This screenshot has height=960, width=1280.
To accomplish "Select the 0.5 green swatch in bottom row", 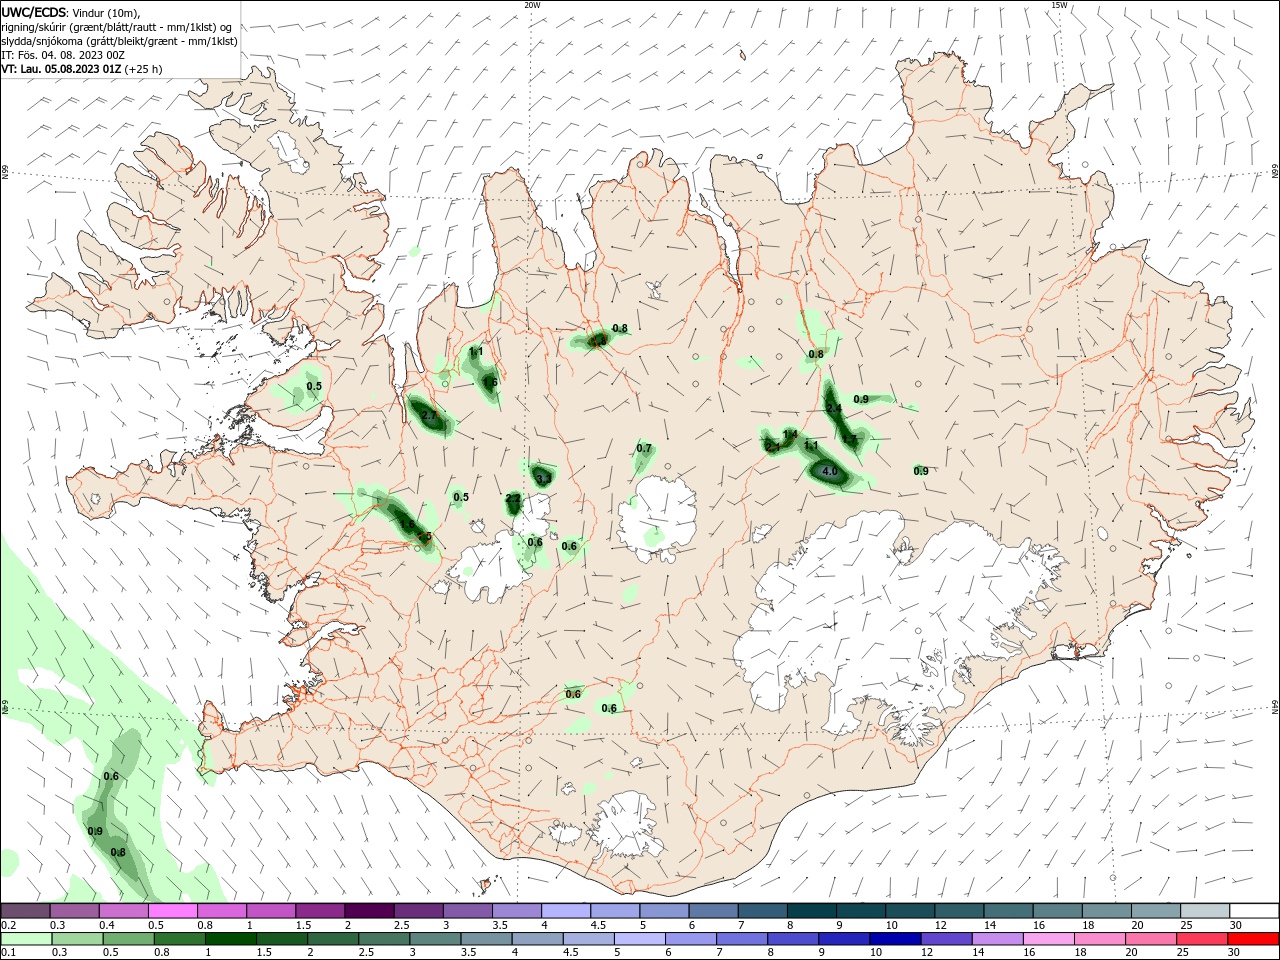I will coord(128,939).
